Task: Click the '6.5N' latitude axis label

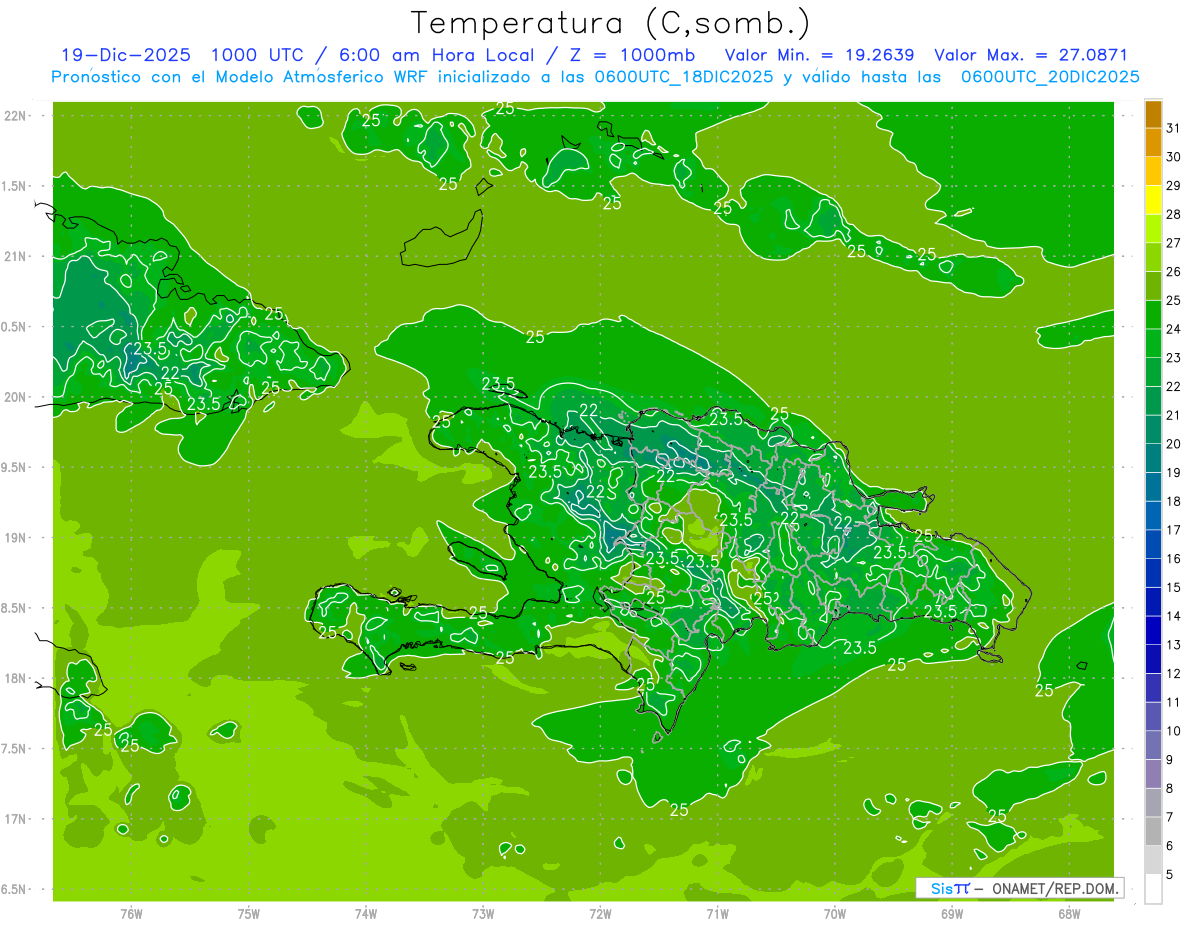Action: point(16,889)
